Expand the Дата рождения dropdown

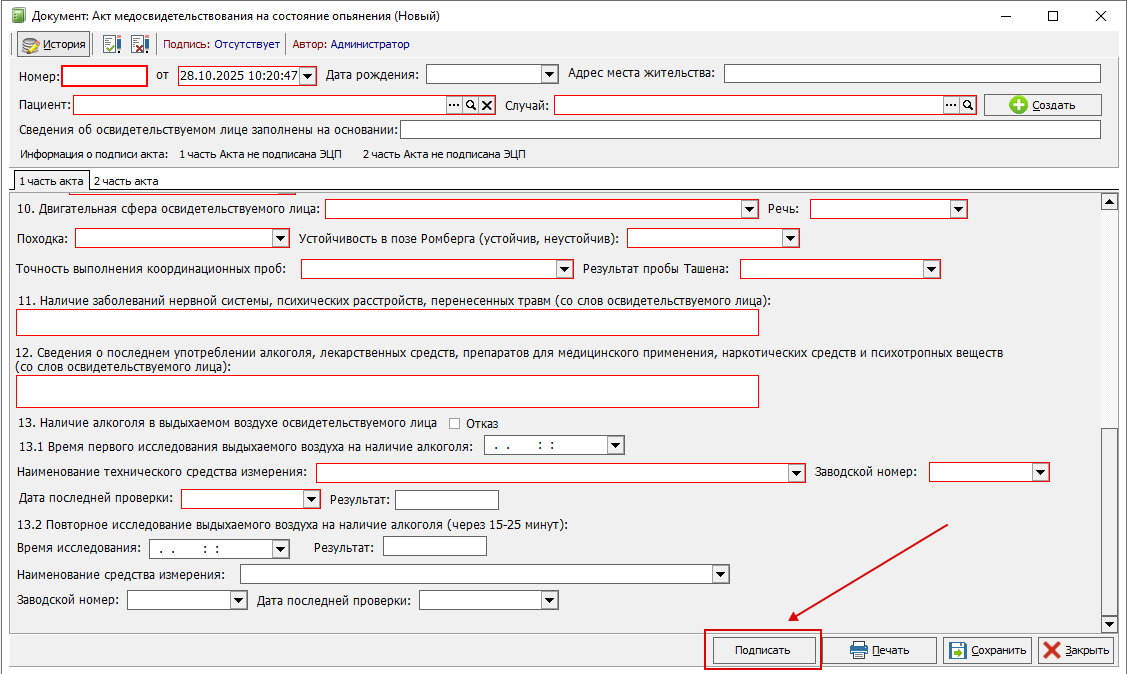(x=548, y=74)
